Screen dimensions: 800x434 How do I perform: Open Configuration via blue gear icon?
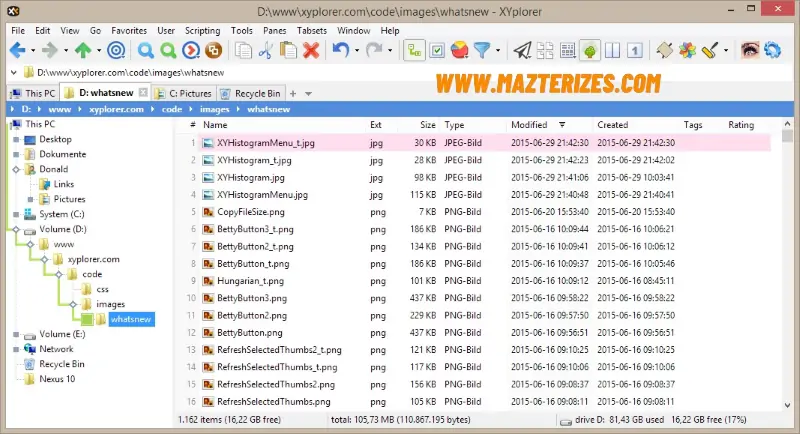pos(772,50)
